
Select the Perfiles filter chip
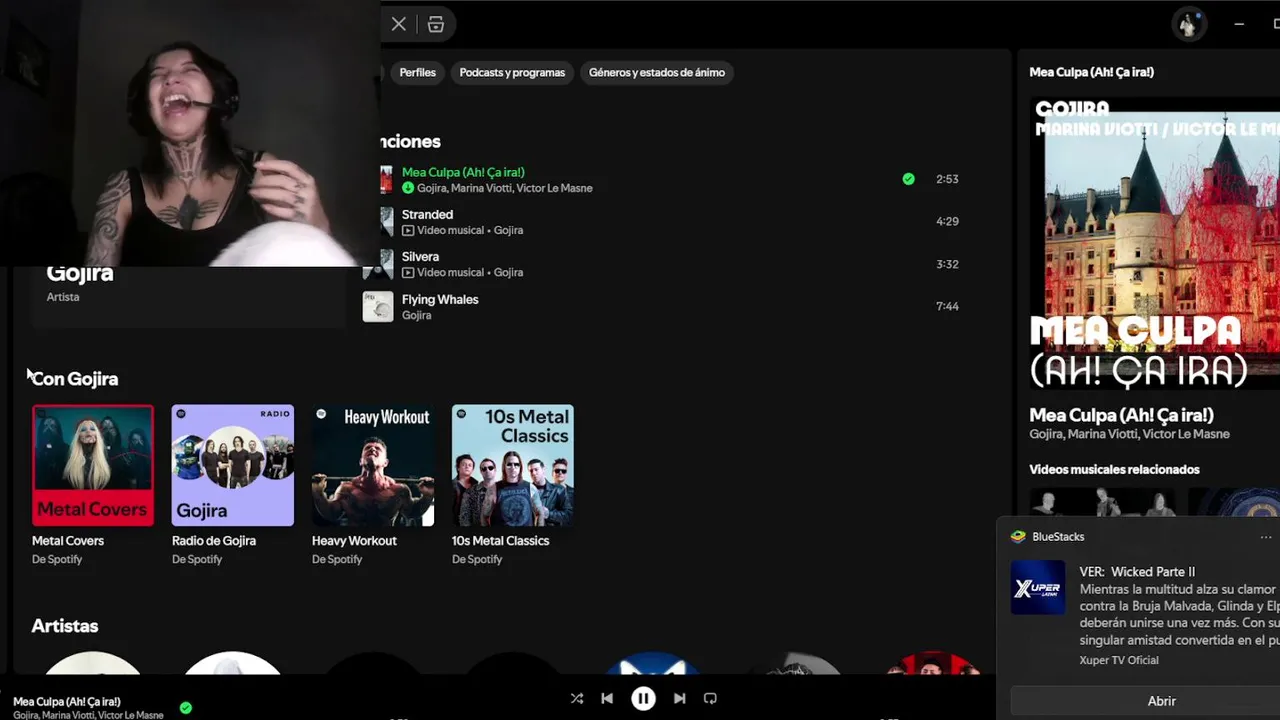click(417, 72)
